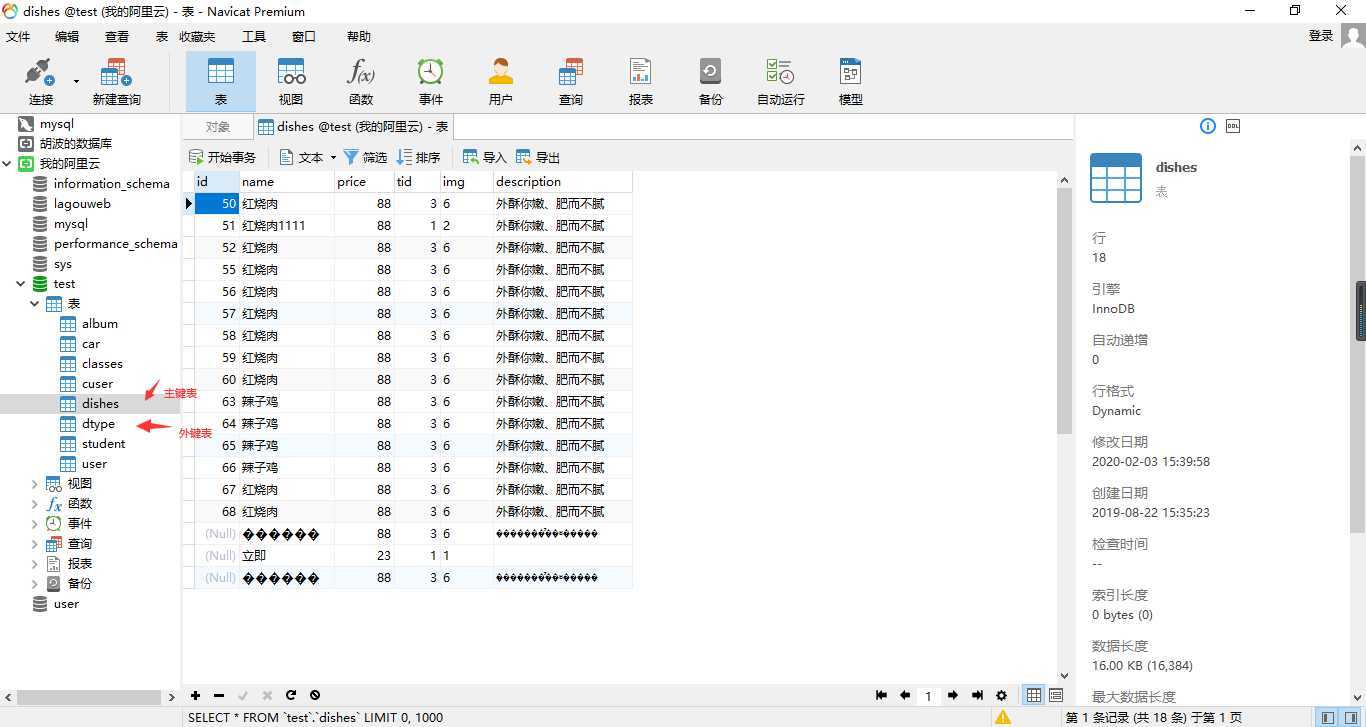Expand the 视图 tree node
The image size is (1366, 727).
(35, 484)
